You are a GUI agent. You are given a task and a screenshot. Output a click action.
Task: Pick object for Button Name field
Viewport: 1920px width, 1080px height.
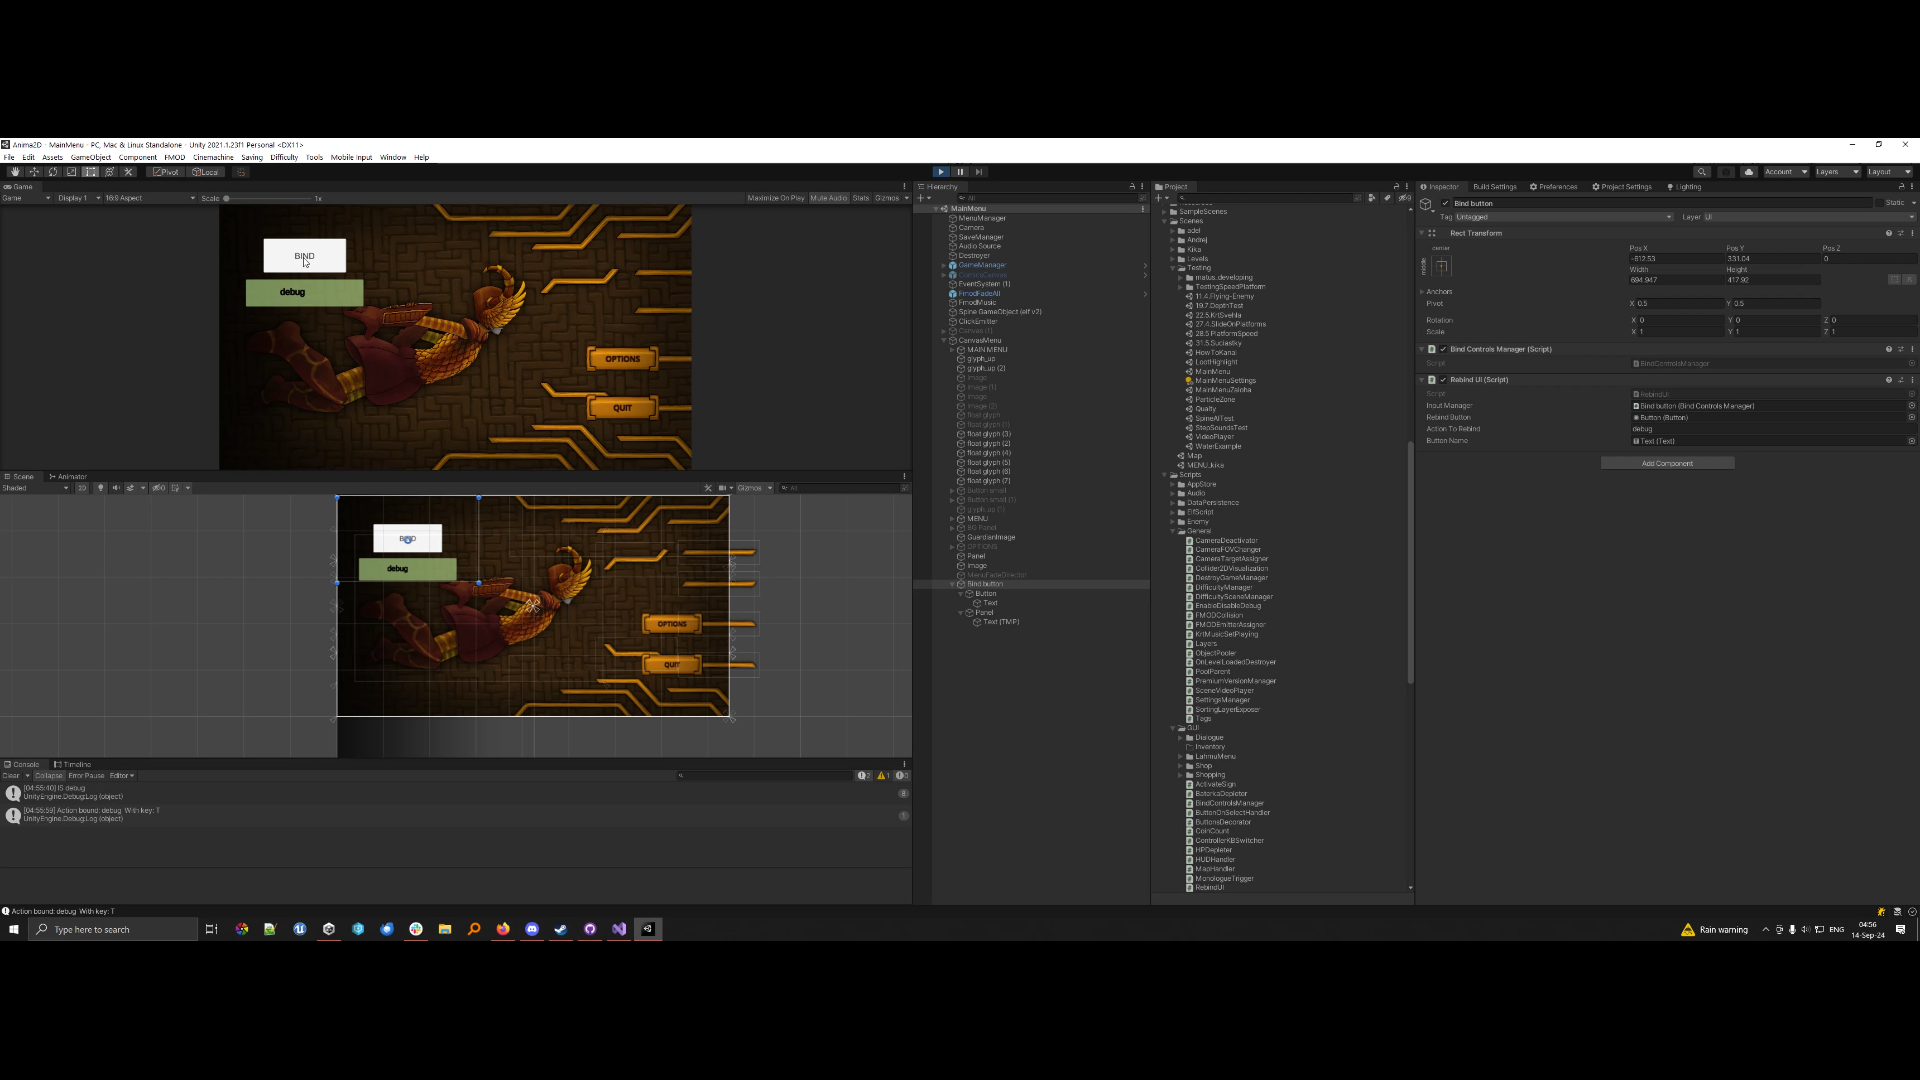pos(1912,441)
